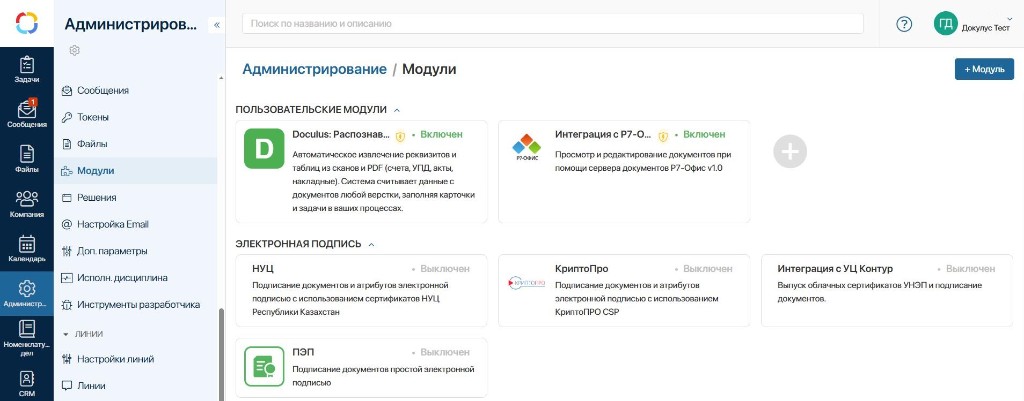This screenshot has height=401, width=1024.
Task: Open the Doculus: Распознав… module title
Action: pos(341,135)
